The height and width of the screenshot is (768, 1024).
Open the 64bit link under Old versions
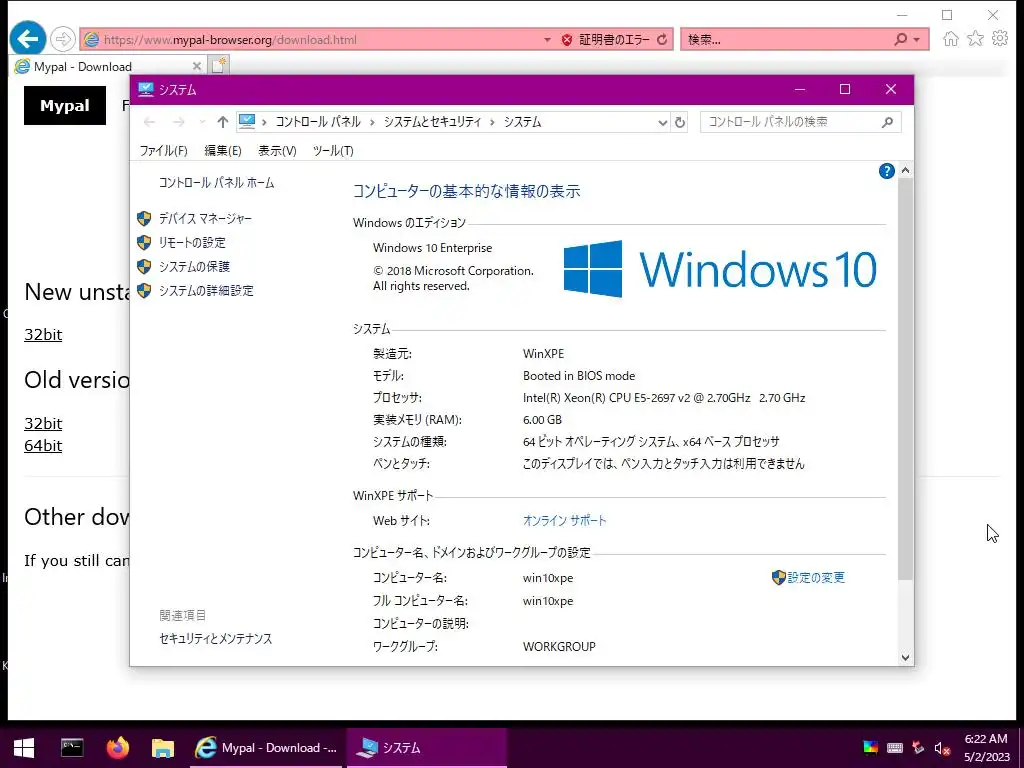[x=43, y=445]
